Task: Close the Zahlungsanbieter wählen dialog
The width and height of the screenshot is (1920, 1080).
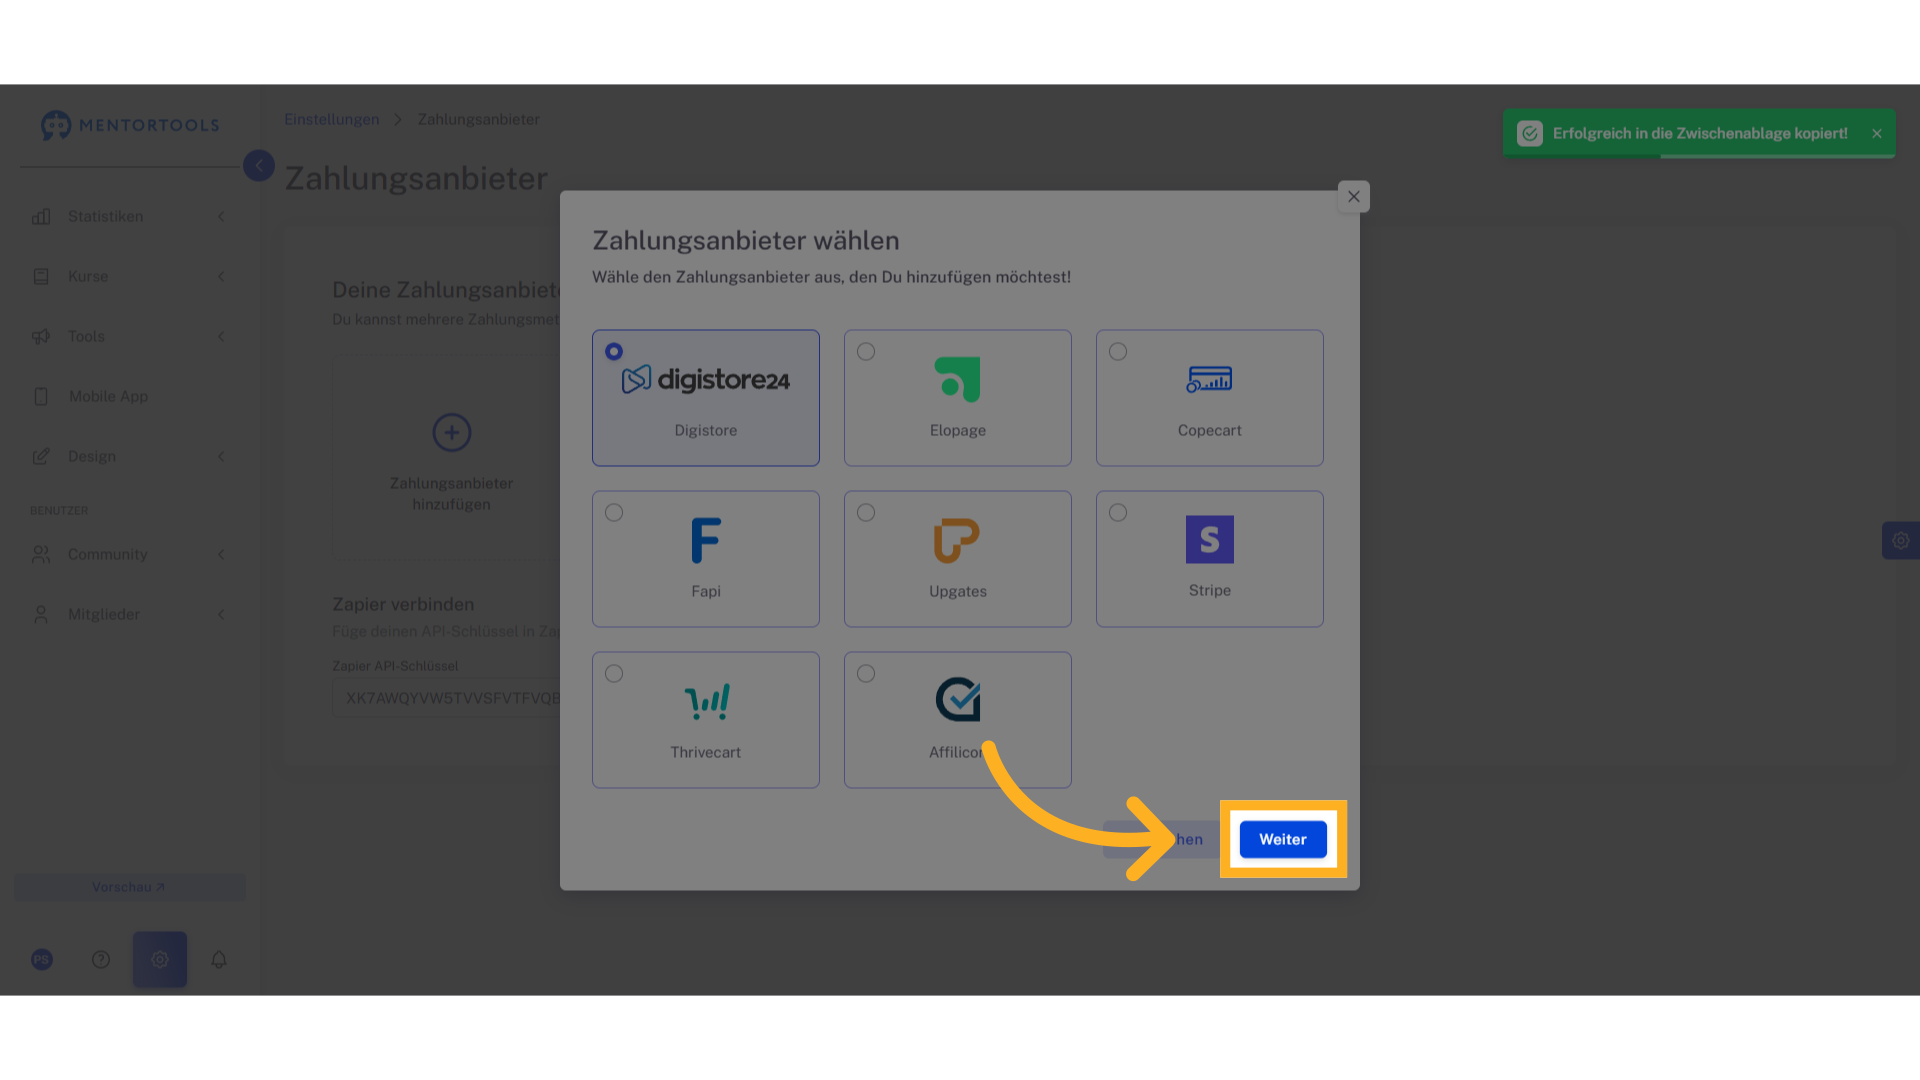Action: tap(1354, 197)
